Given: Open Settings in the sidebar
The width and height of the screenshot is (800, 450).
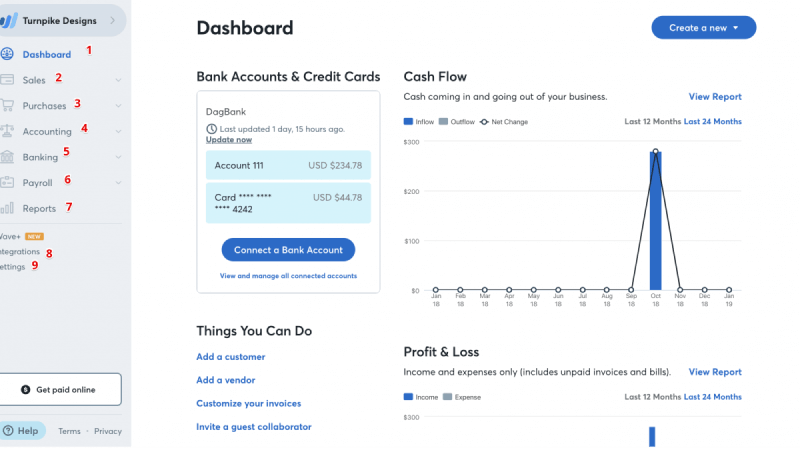Looking at the screenshot, I should [x=12, y=267].
